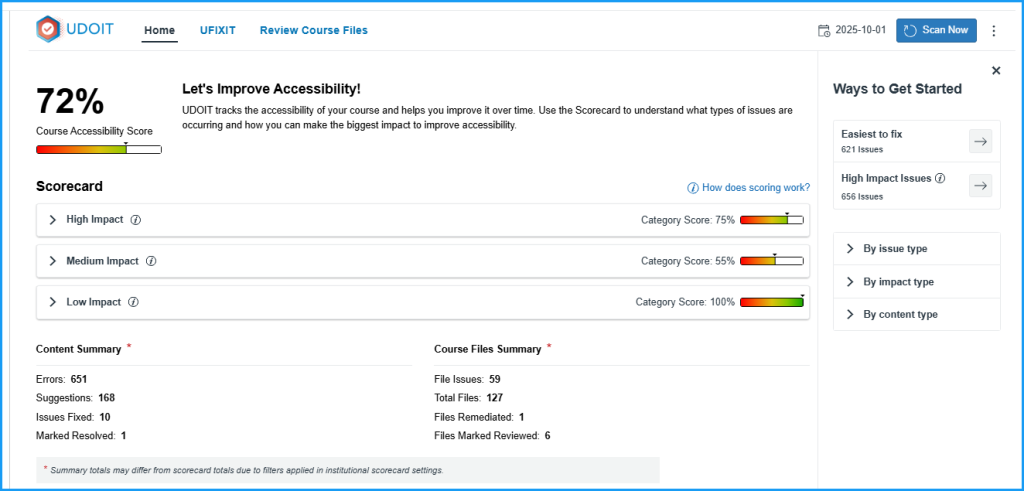
Task: Expand the By content type section
Action: [850, 315]
